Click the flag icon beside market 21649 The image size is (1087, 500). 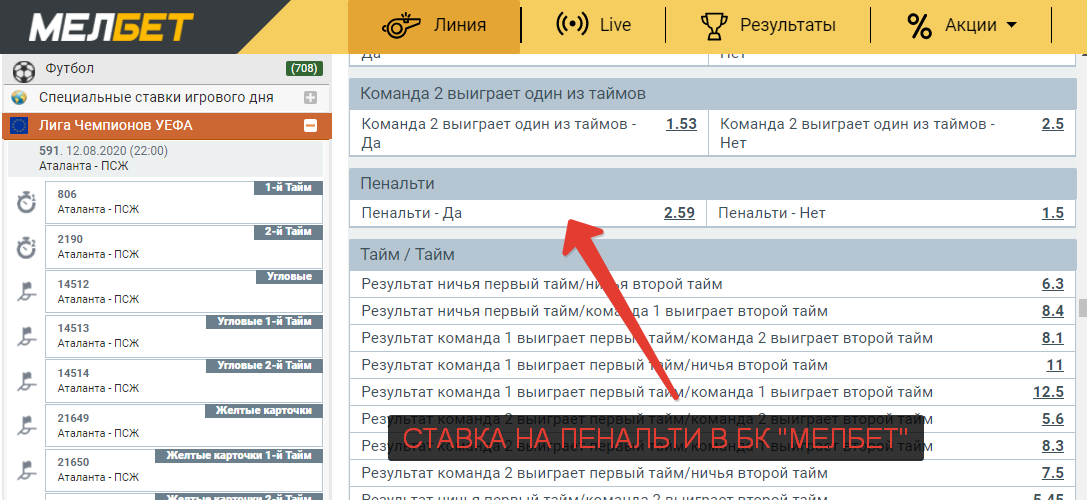26,426
